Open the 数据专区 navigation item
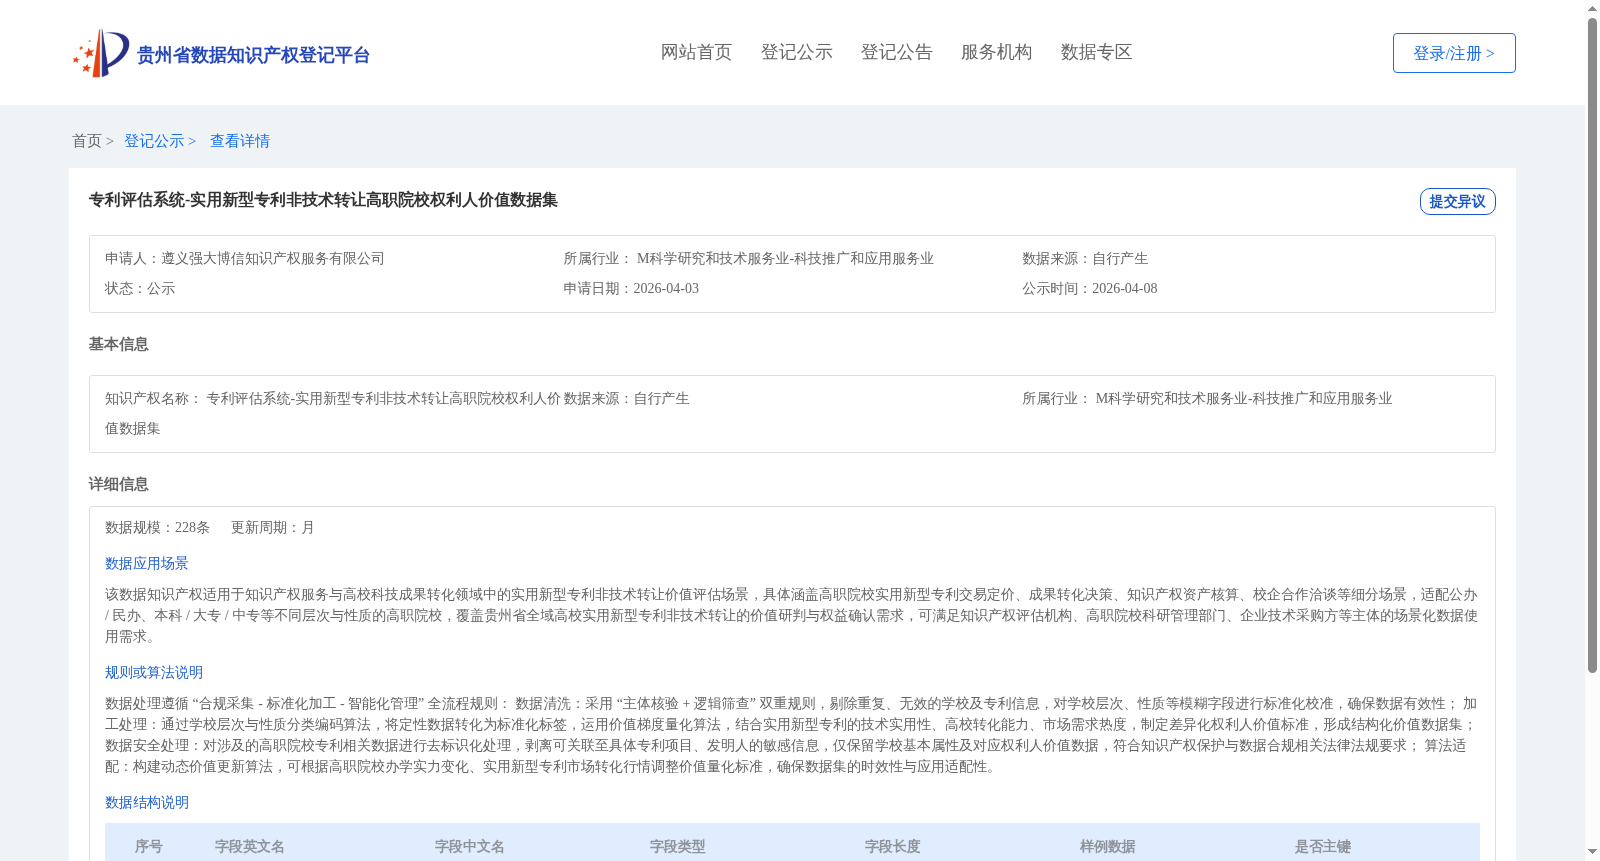1600x861 pixels. (1096, 52)
